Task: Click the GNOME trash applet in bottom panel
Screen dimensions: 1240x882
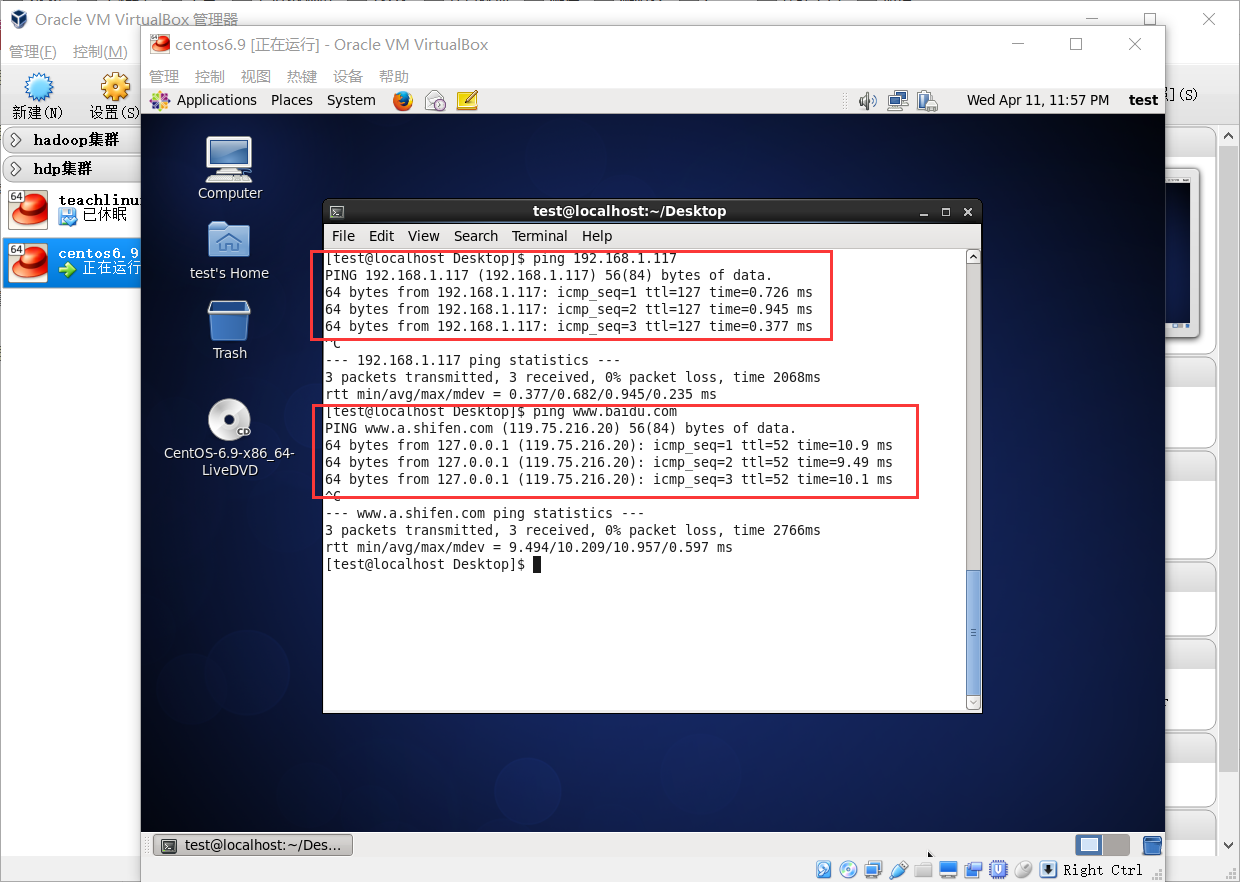Action: (x=1152, y=845)
